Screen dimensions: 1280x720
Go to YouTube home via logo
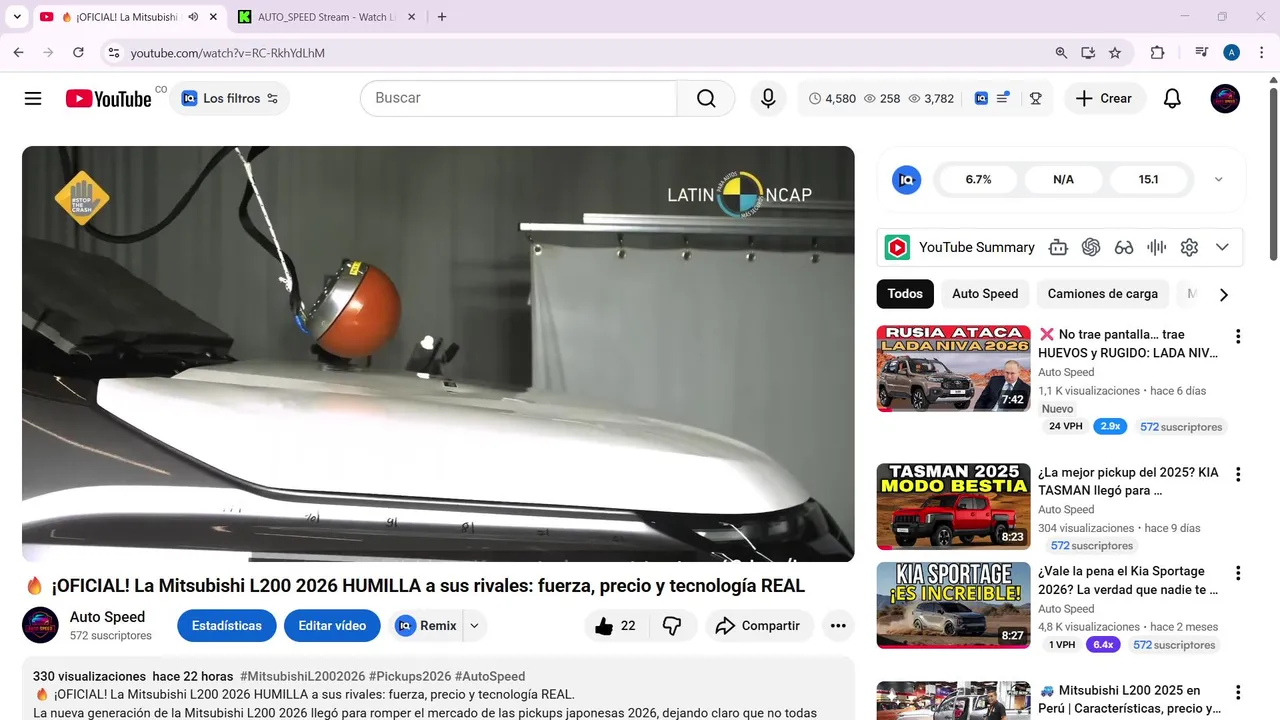109,98
